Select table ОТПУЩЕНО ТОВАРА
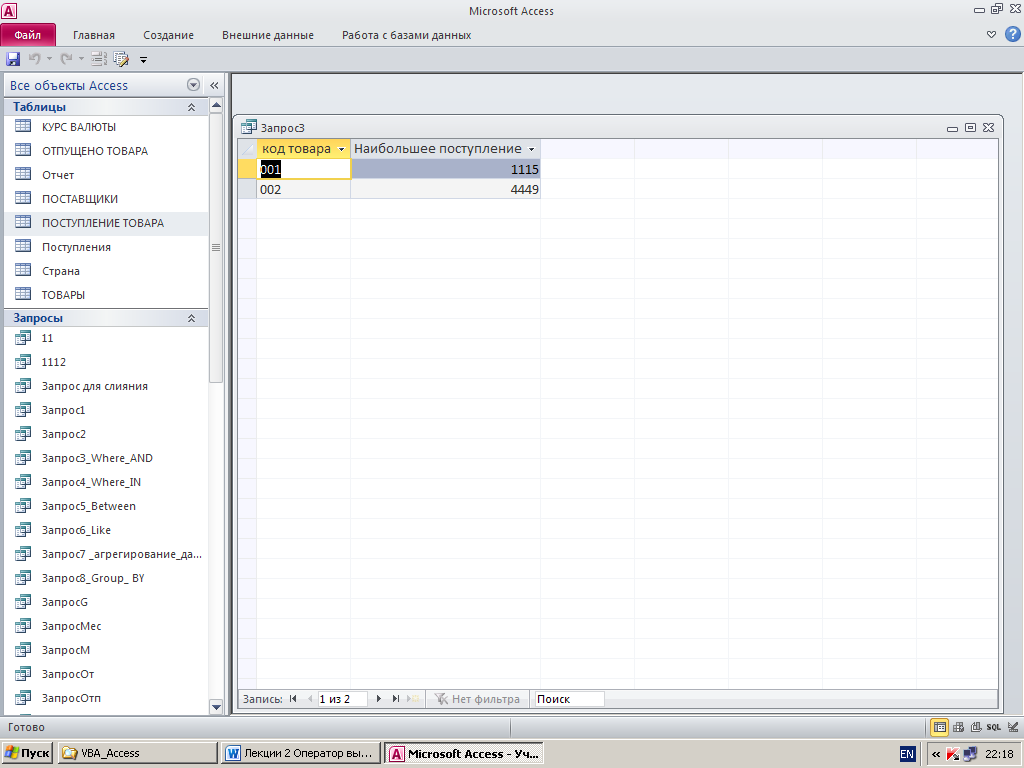Viewport: 1024px width, 768px height. point(106,151)
